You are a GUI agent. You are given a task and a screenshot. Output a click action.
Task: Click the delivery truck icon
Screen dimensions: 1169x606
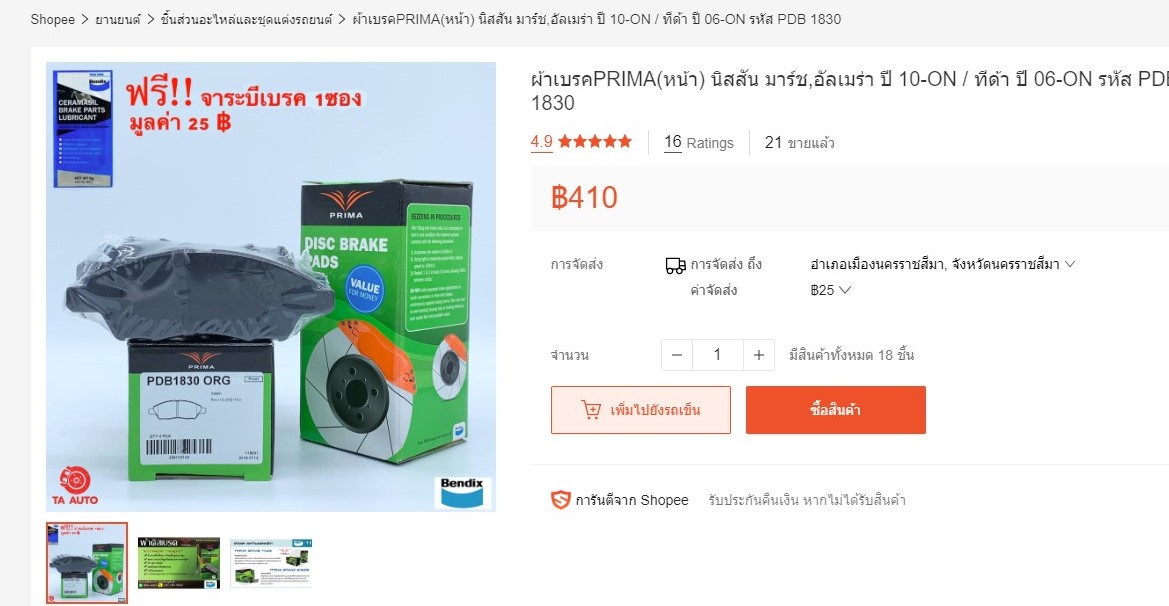click(675, 265)
